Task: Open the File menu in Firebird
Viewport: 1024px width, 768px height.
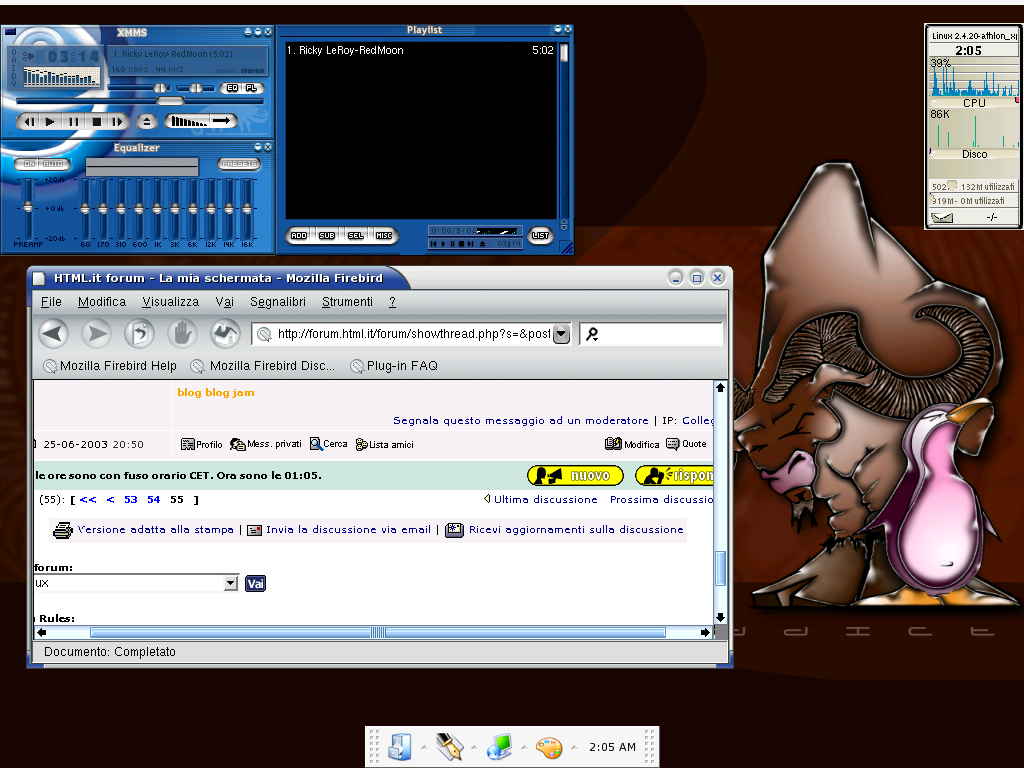Action: 51,302
